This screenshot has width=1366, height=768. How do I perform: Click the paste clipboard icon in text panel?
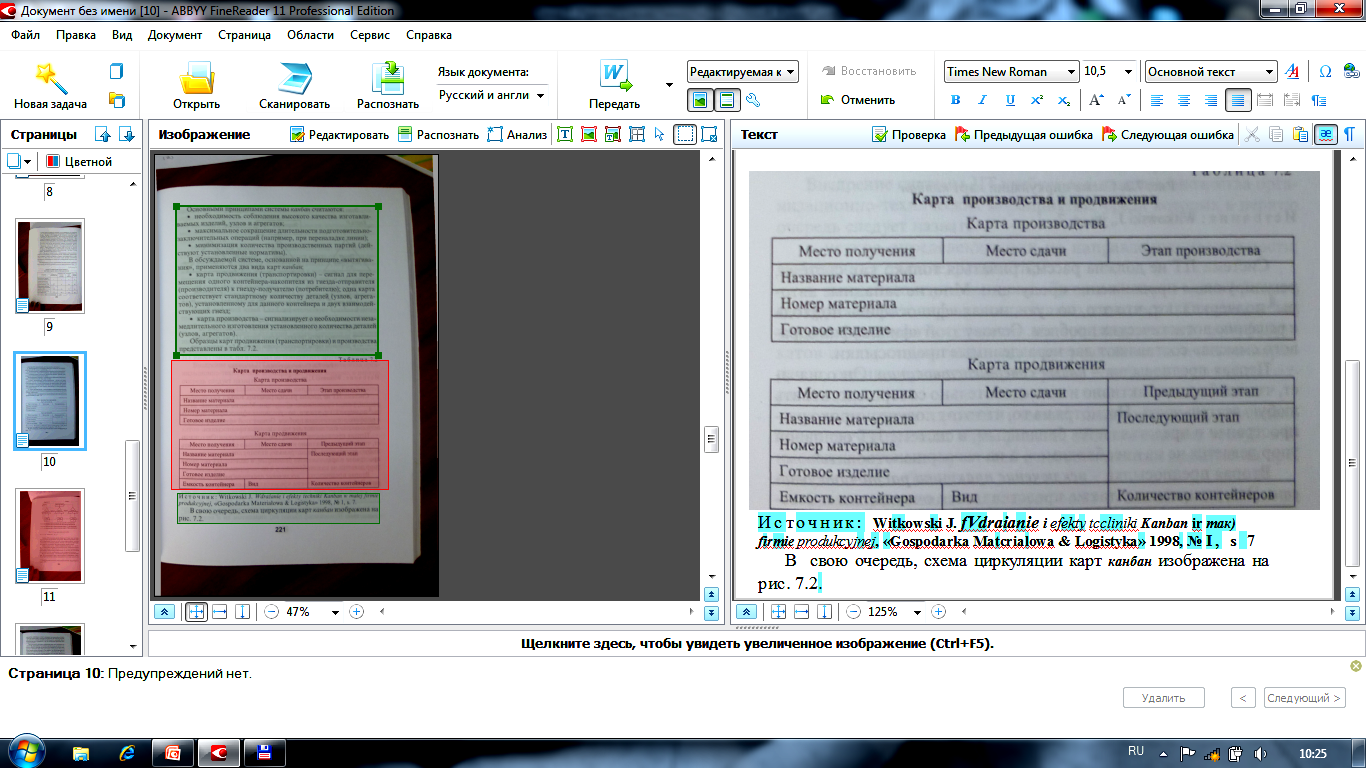pyautogui.click(x=1300, y=134)
